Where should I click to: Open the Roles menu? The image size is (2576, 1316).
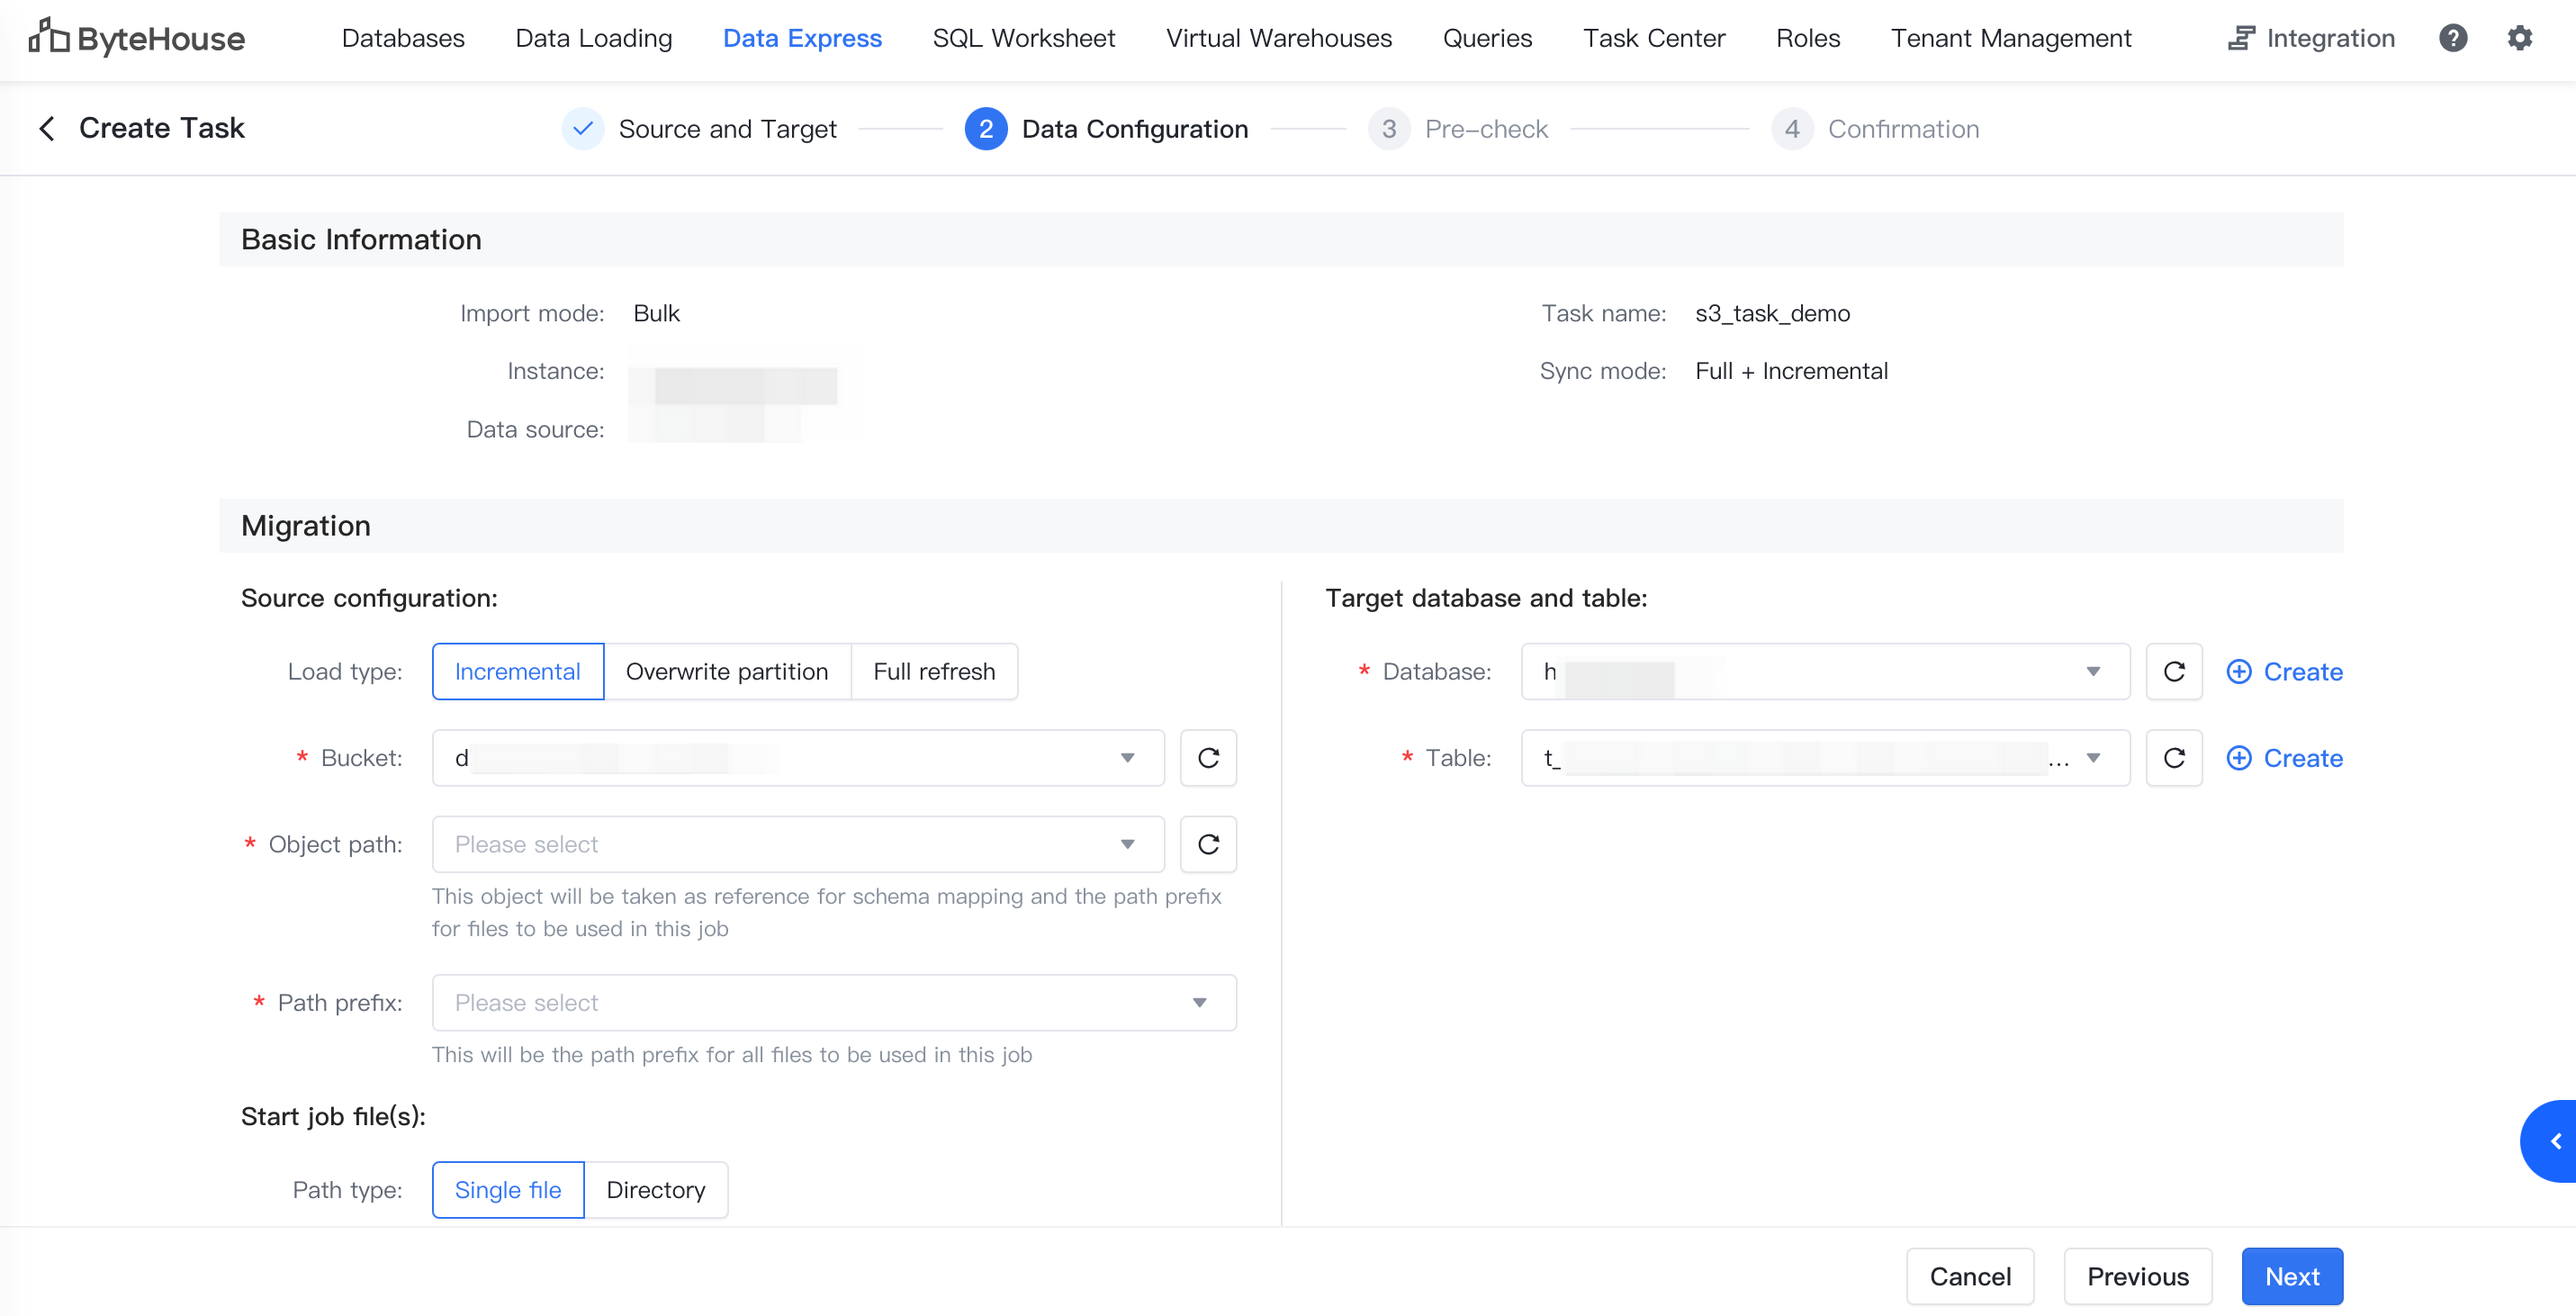tap(1808, 38)
